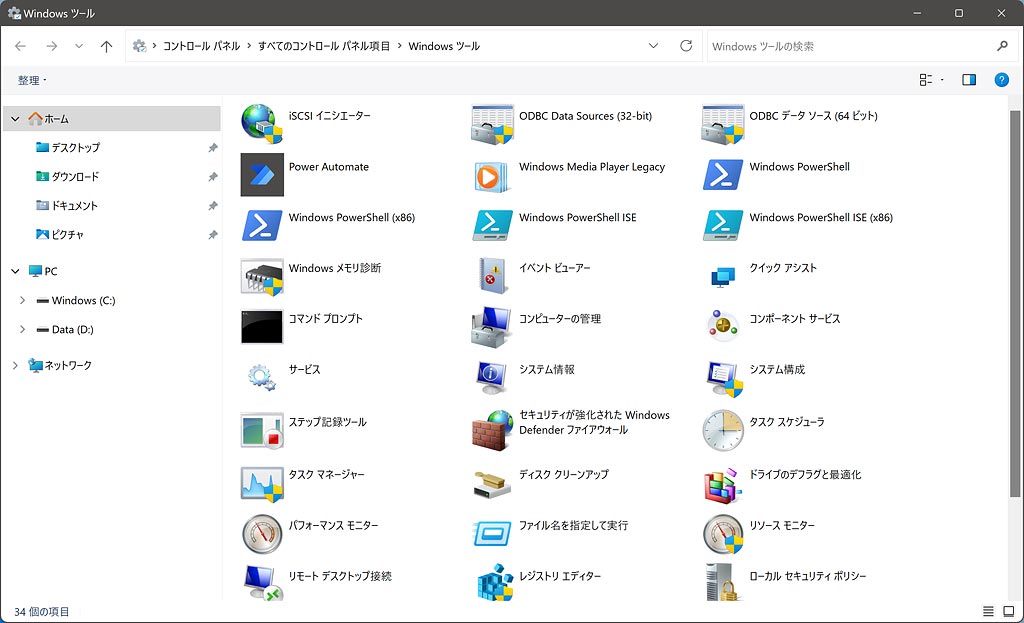Open the iSCSI イニシエーター icon
1024x623 pixels.
(x=262, y=123)
